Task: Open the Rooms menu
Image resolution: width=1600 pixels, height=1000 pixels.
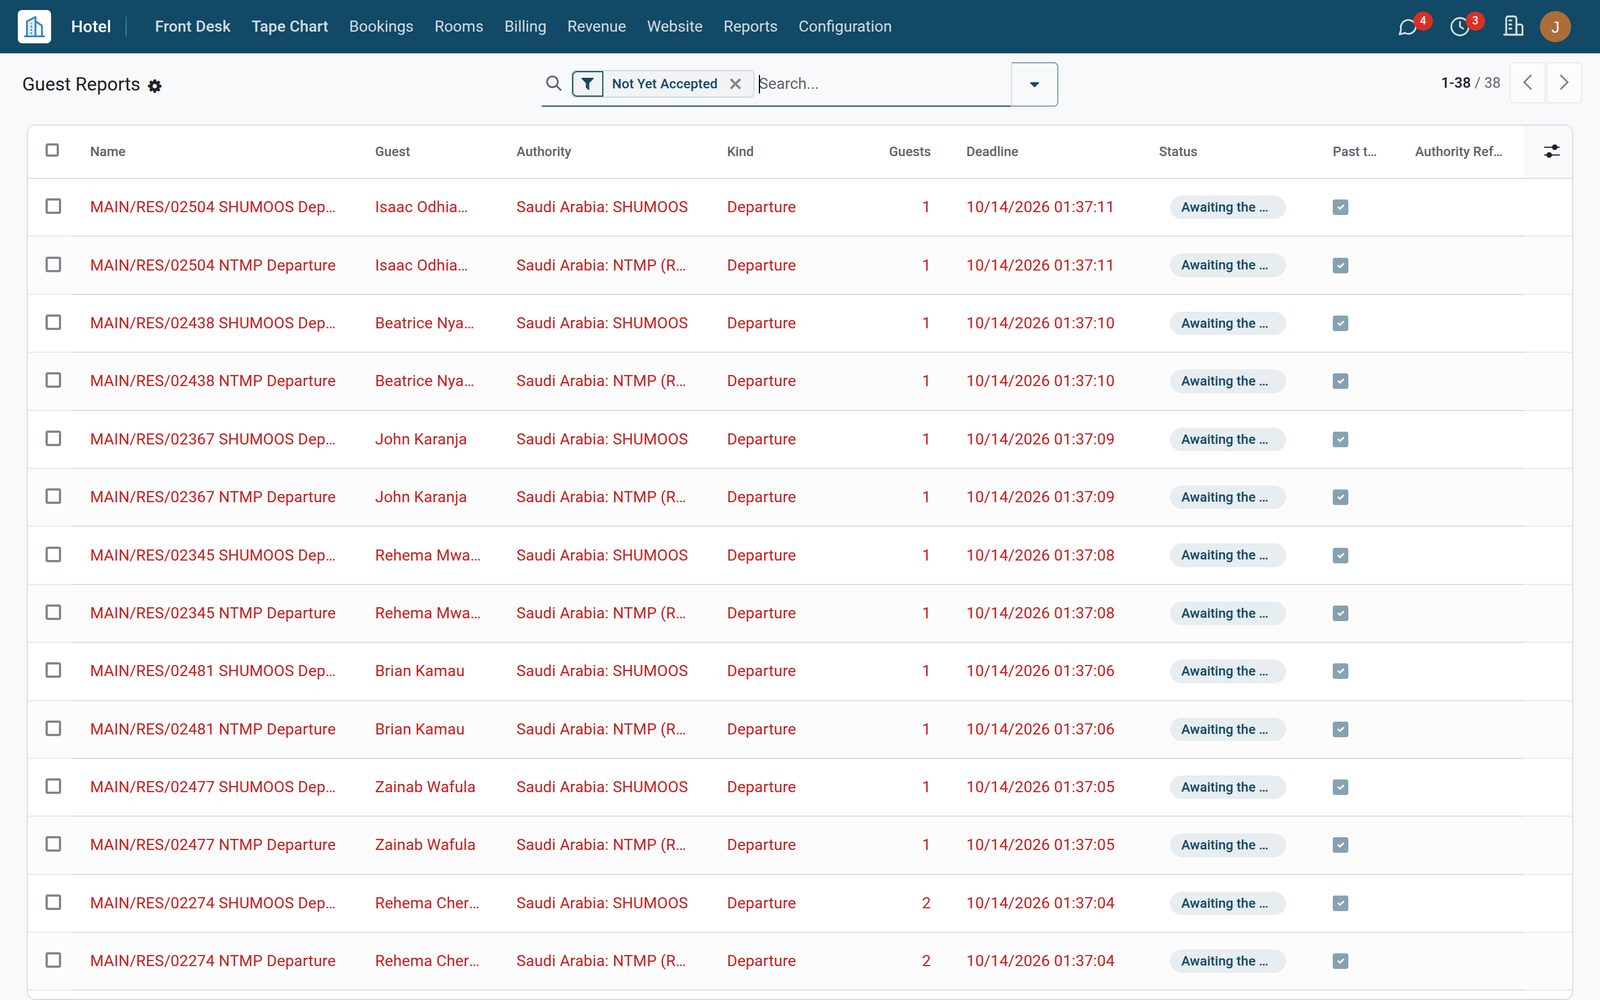Action: (459, 27)
